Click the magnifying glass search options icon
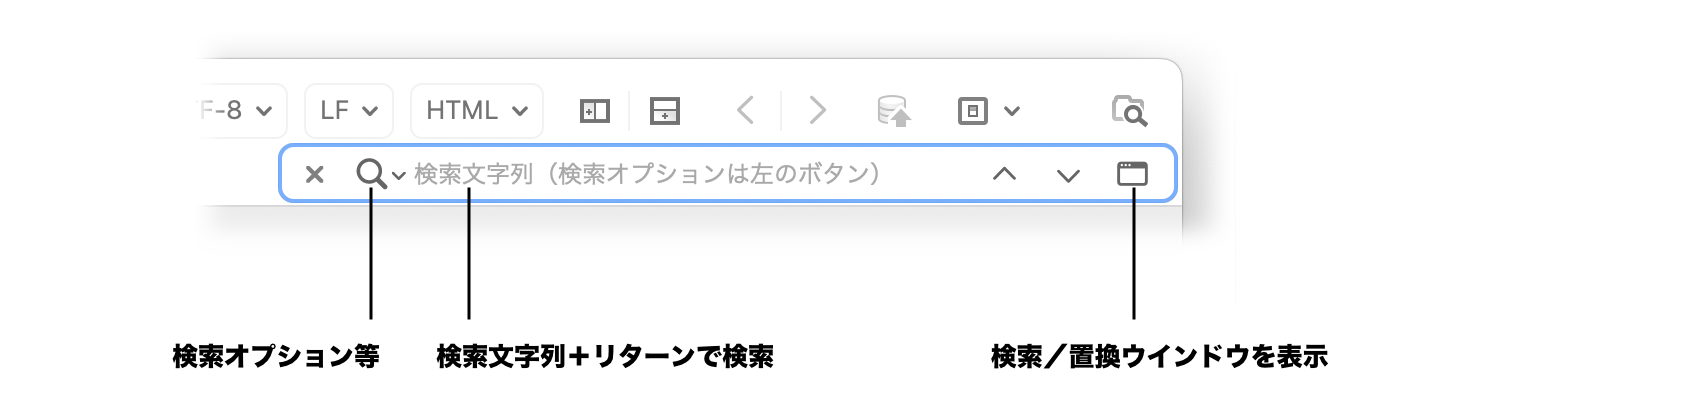1700x400 pixels. (371, 174)
